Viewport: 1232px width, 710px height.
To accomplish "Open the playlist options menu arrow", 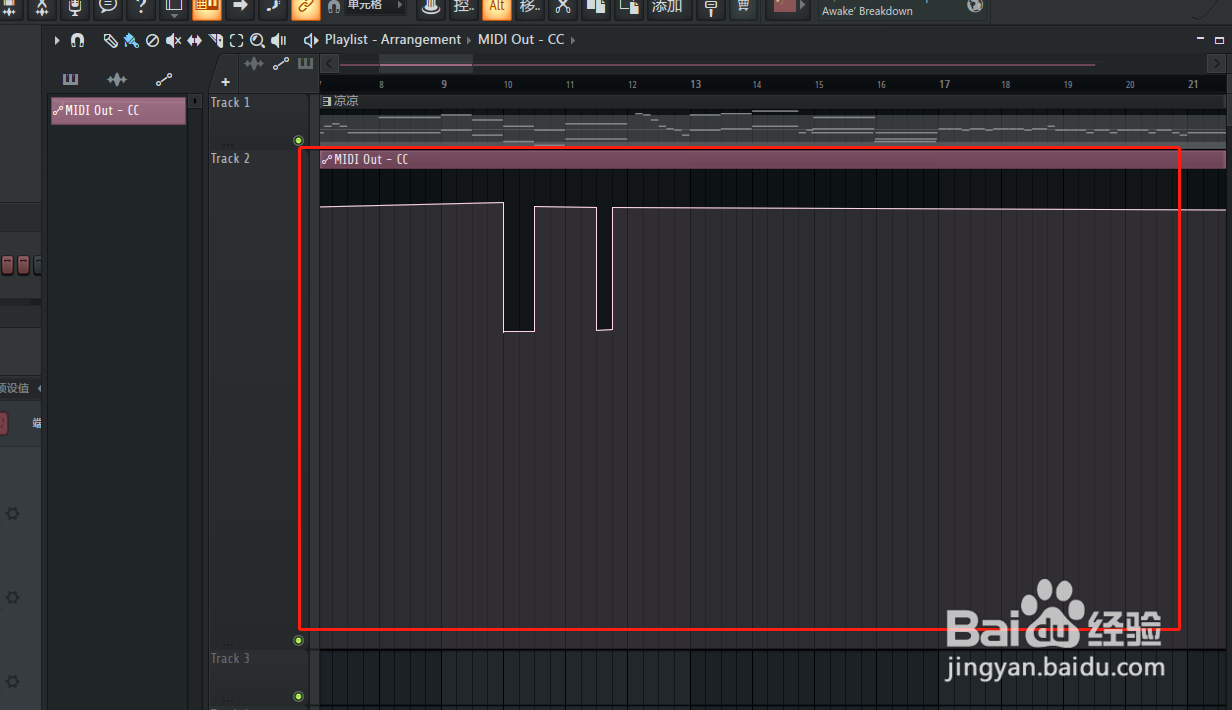I will [x=57, y=40].
